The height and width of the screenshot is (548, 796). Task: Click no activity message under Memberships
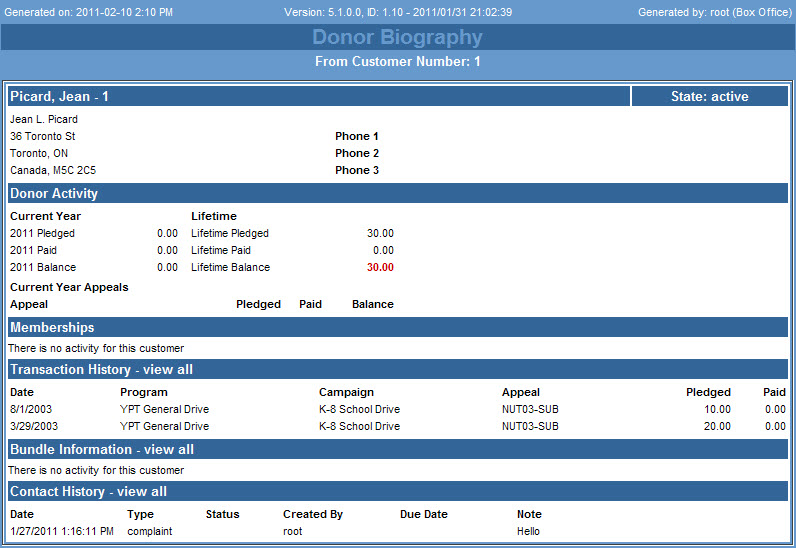(96, 348)
